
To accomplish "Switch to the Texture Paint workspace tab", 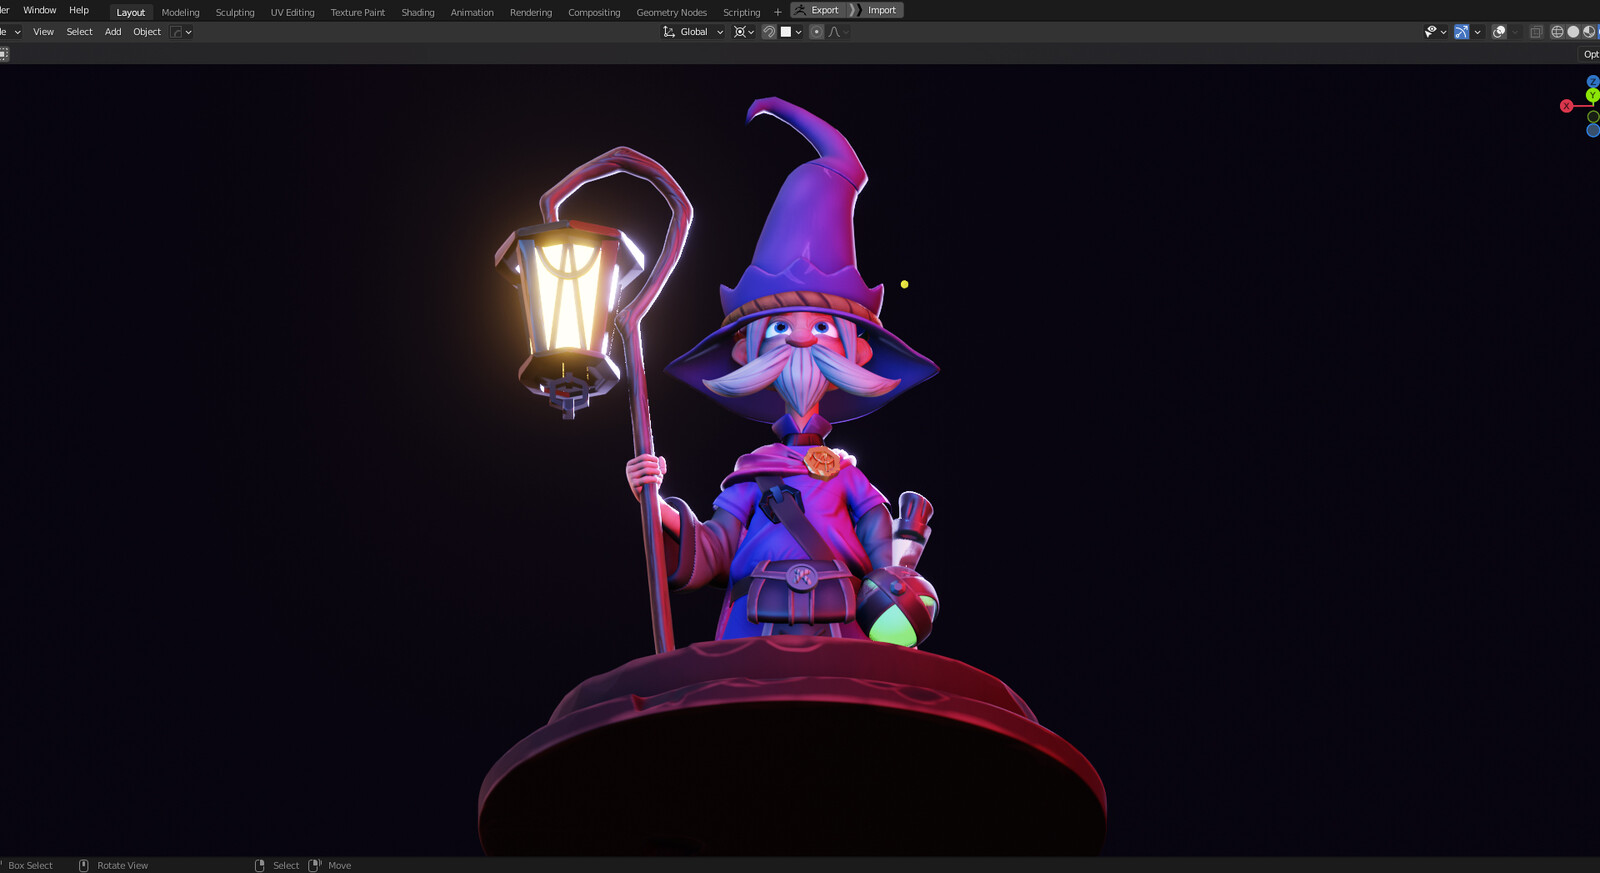I will click(x=358, y=12).
